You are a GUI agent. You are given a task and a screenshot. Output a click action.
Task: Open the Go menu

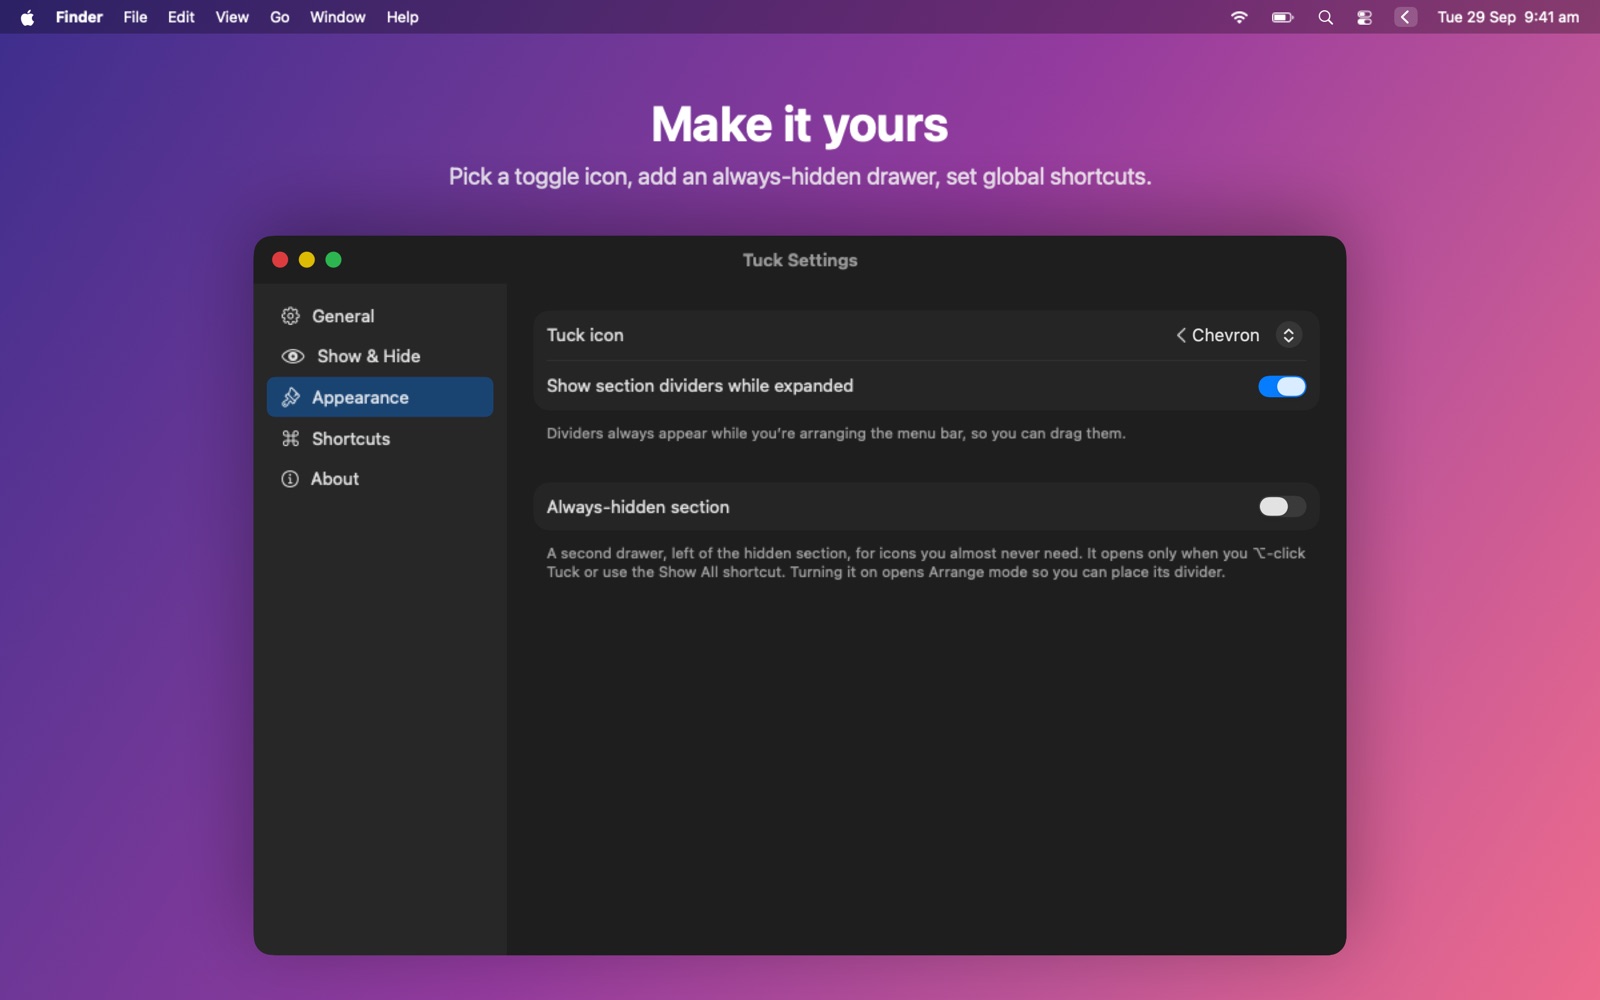click(x=280, y=17)
